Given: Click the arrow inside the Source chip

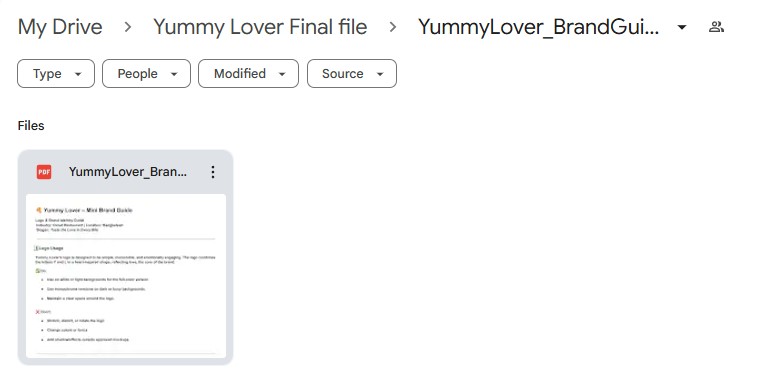Looking at the screenshot, I should click(x=380, y=74).
